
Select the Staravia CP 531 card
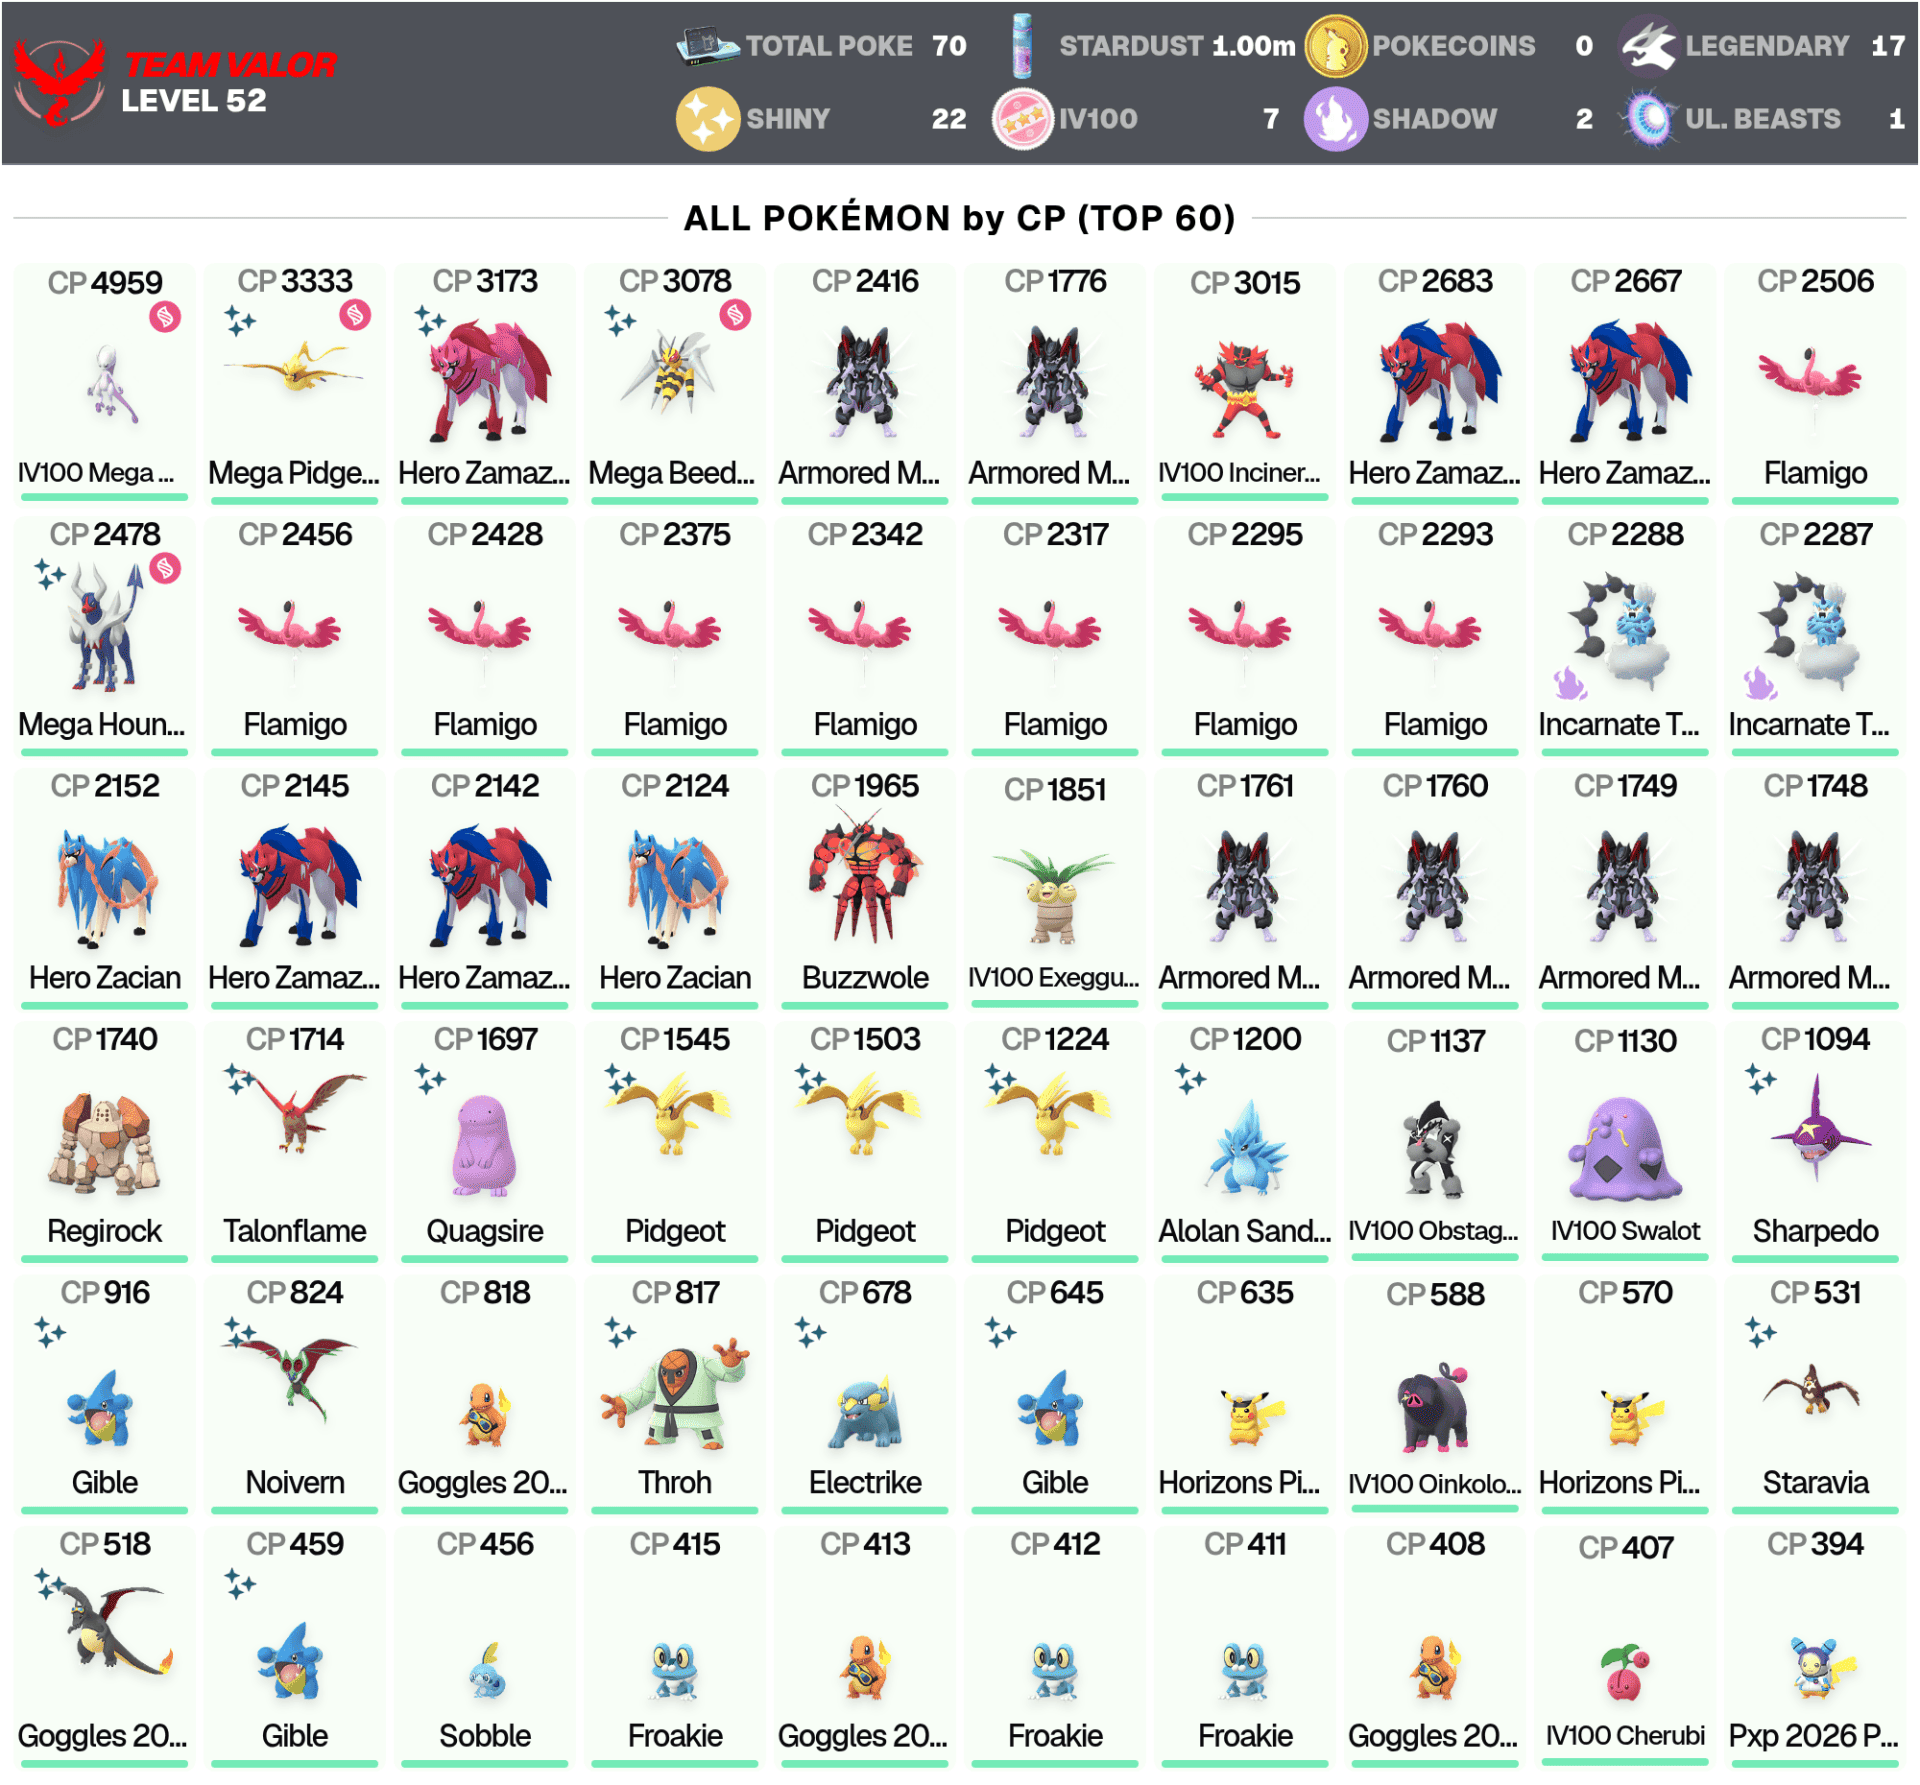click(1815, 1394)
